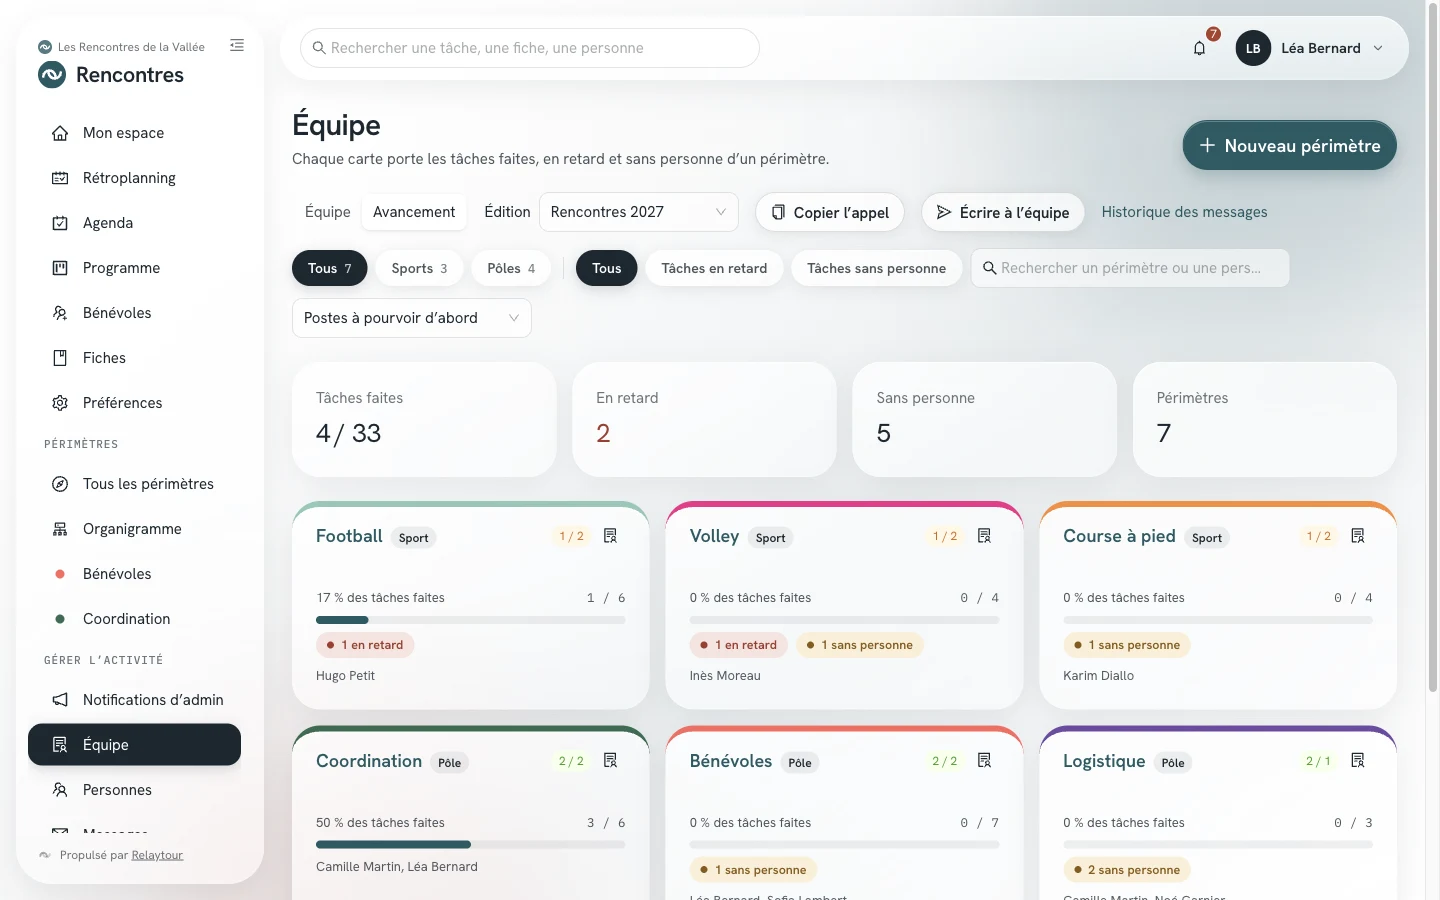
Task: Show only Tâches en retard
Action: tap(714, 268)
